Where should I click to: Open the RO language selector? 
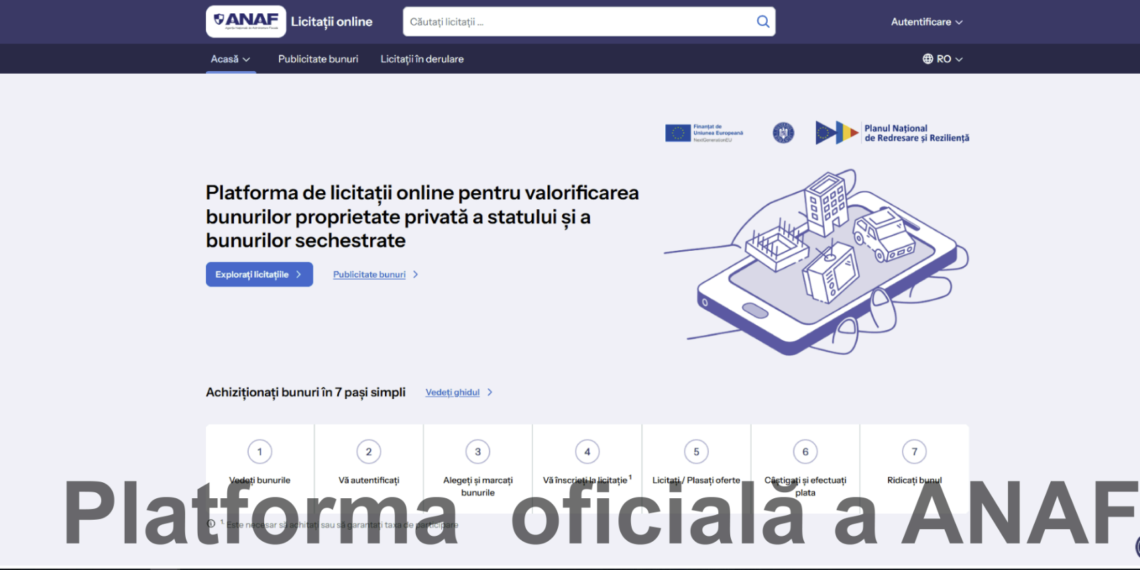[x=942, y=59]
